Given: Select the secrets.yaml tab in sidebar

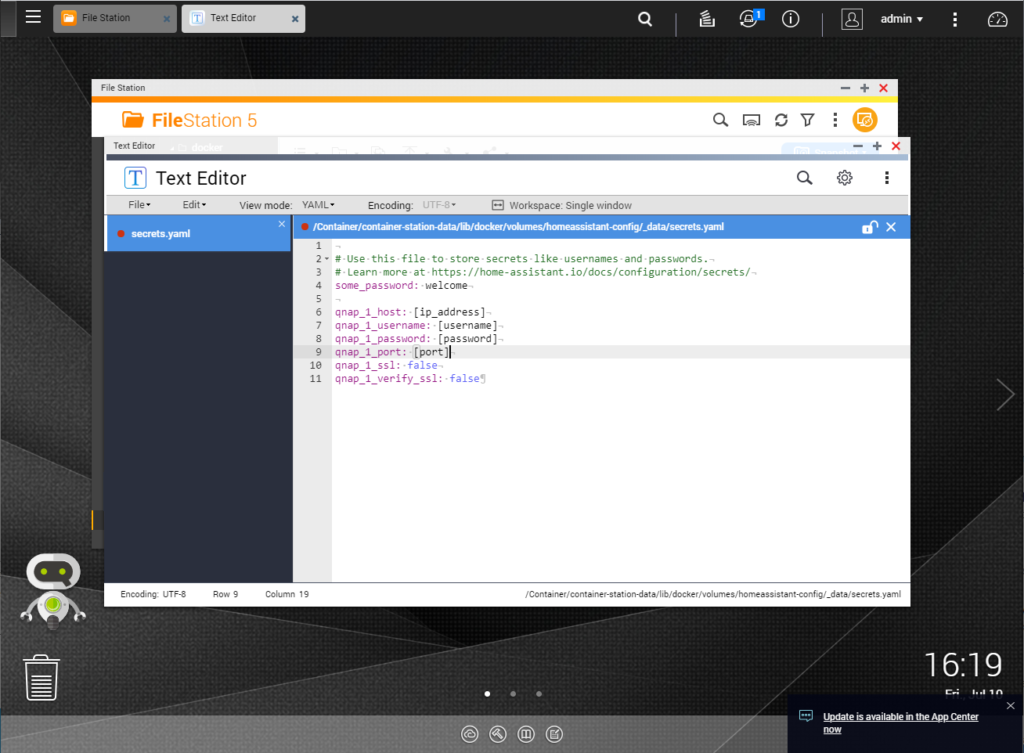Looking at the screenshot, I should tap(197, 234).
